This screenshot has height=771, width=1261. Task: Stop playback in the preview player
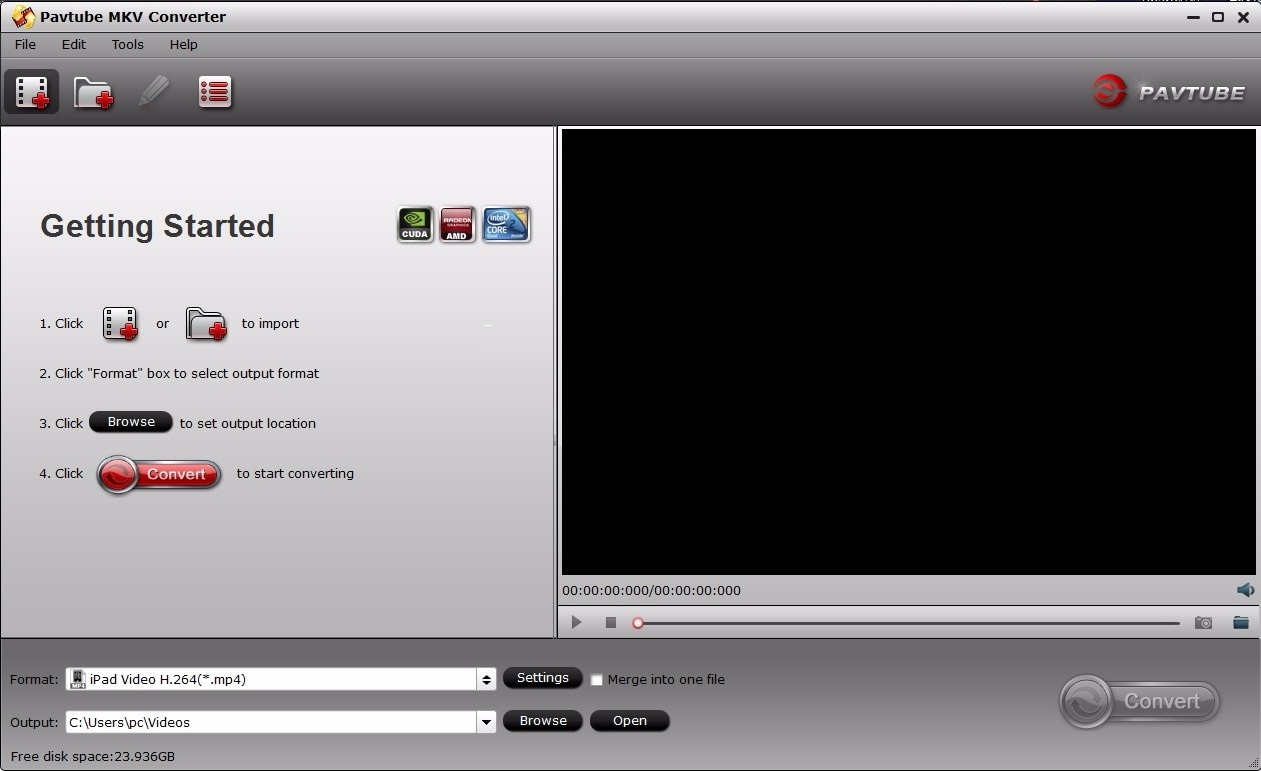pyautogui.click(x=610, y=622)
